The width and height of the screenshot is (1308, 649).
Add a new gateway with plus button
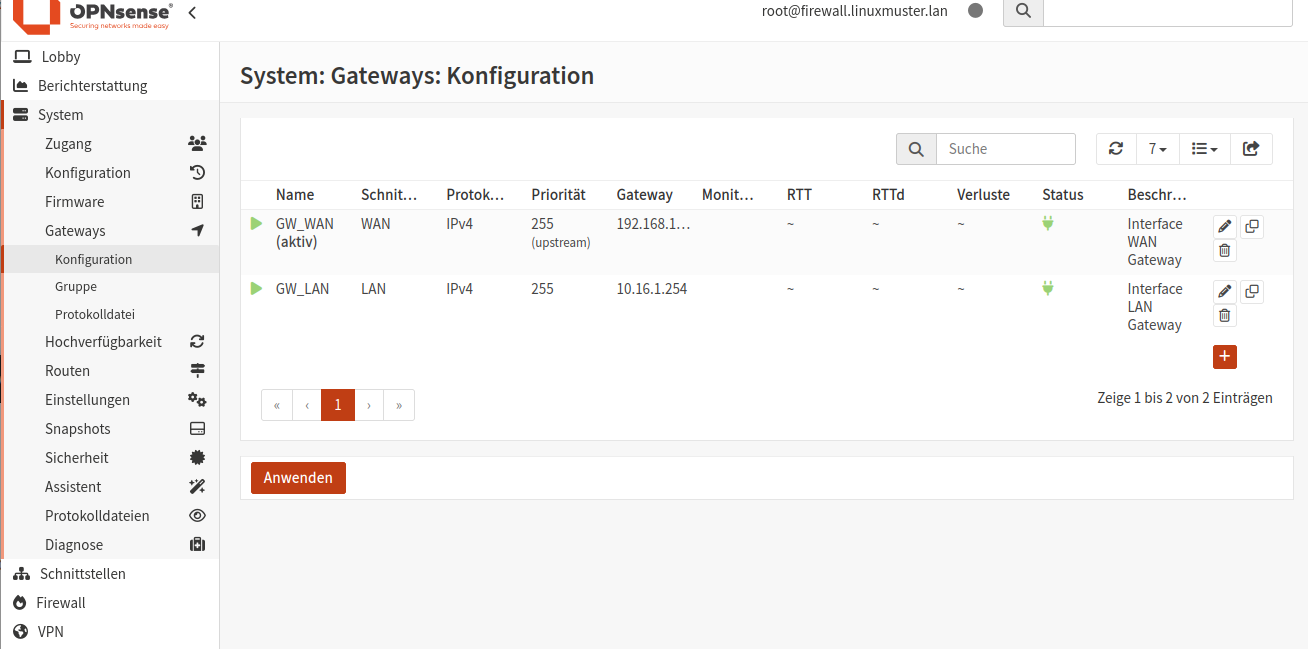(x=1225, y=357)
